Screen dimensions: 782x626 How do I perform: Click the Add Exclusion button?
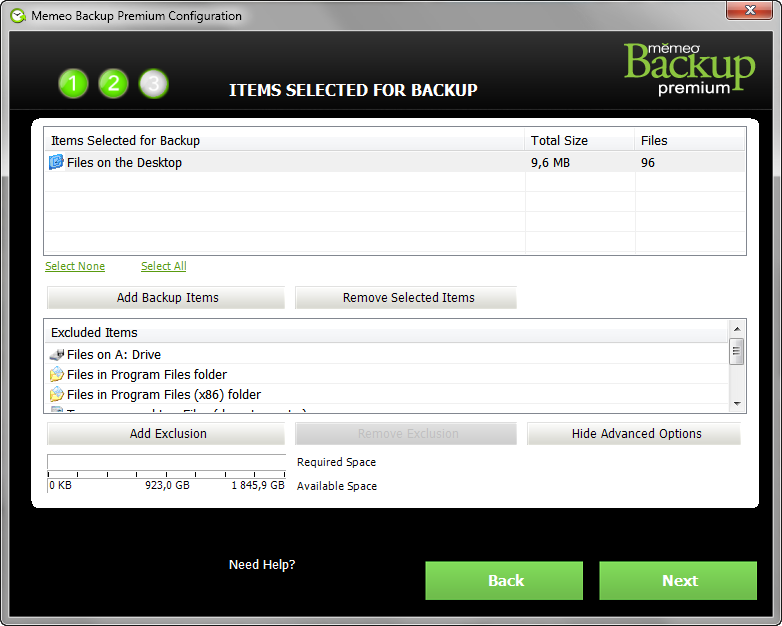(166, 433)
